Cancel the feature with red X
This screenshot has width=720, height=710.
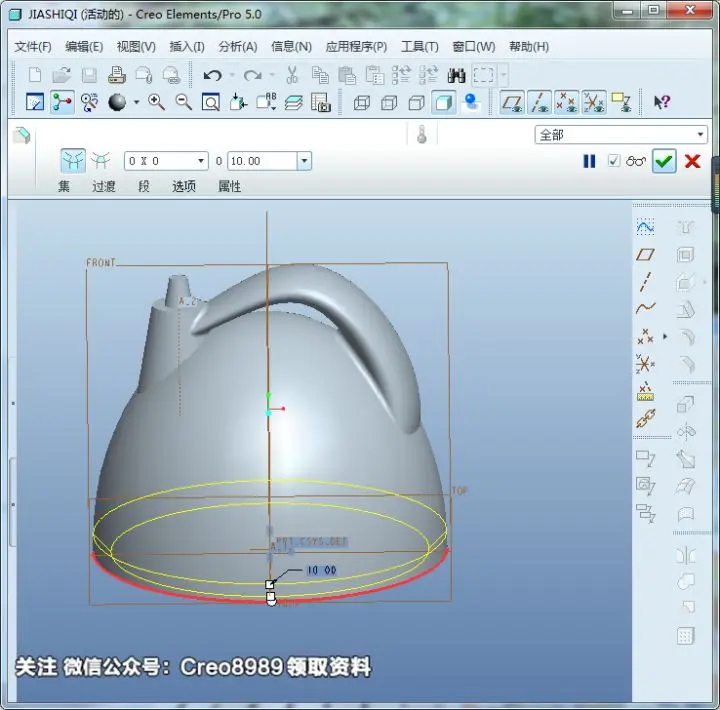(x=692, y=161)
